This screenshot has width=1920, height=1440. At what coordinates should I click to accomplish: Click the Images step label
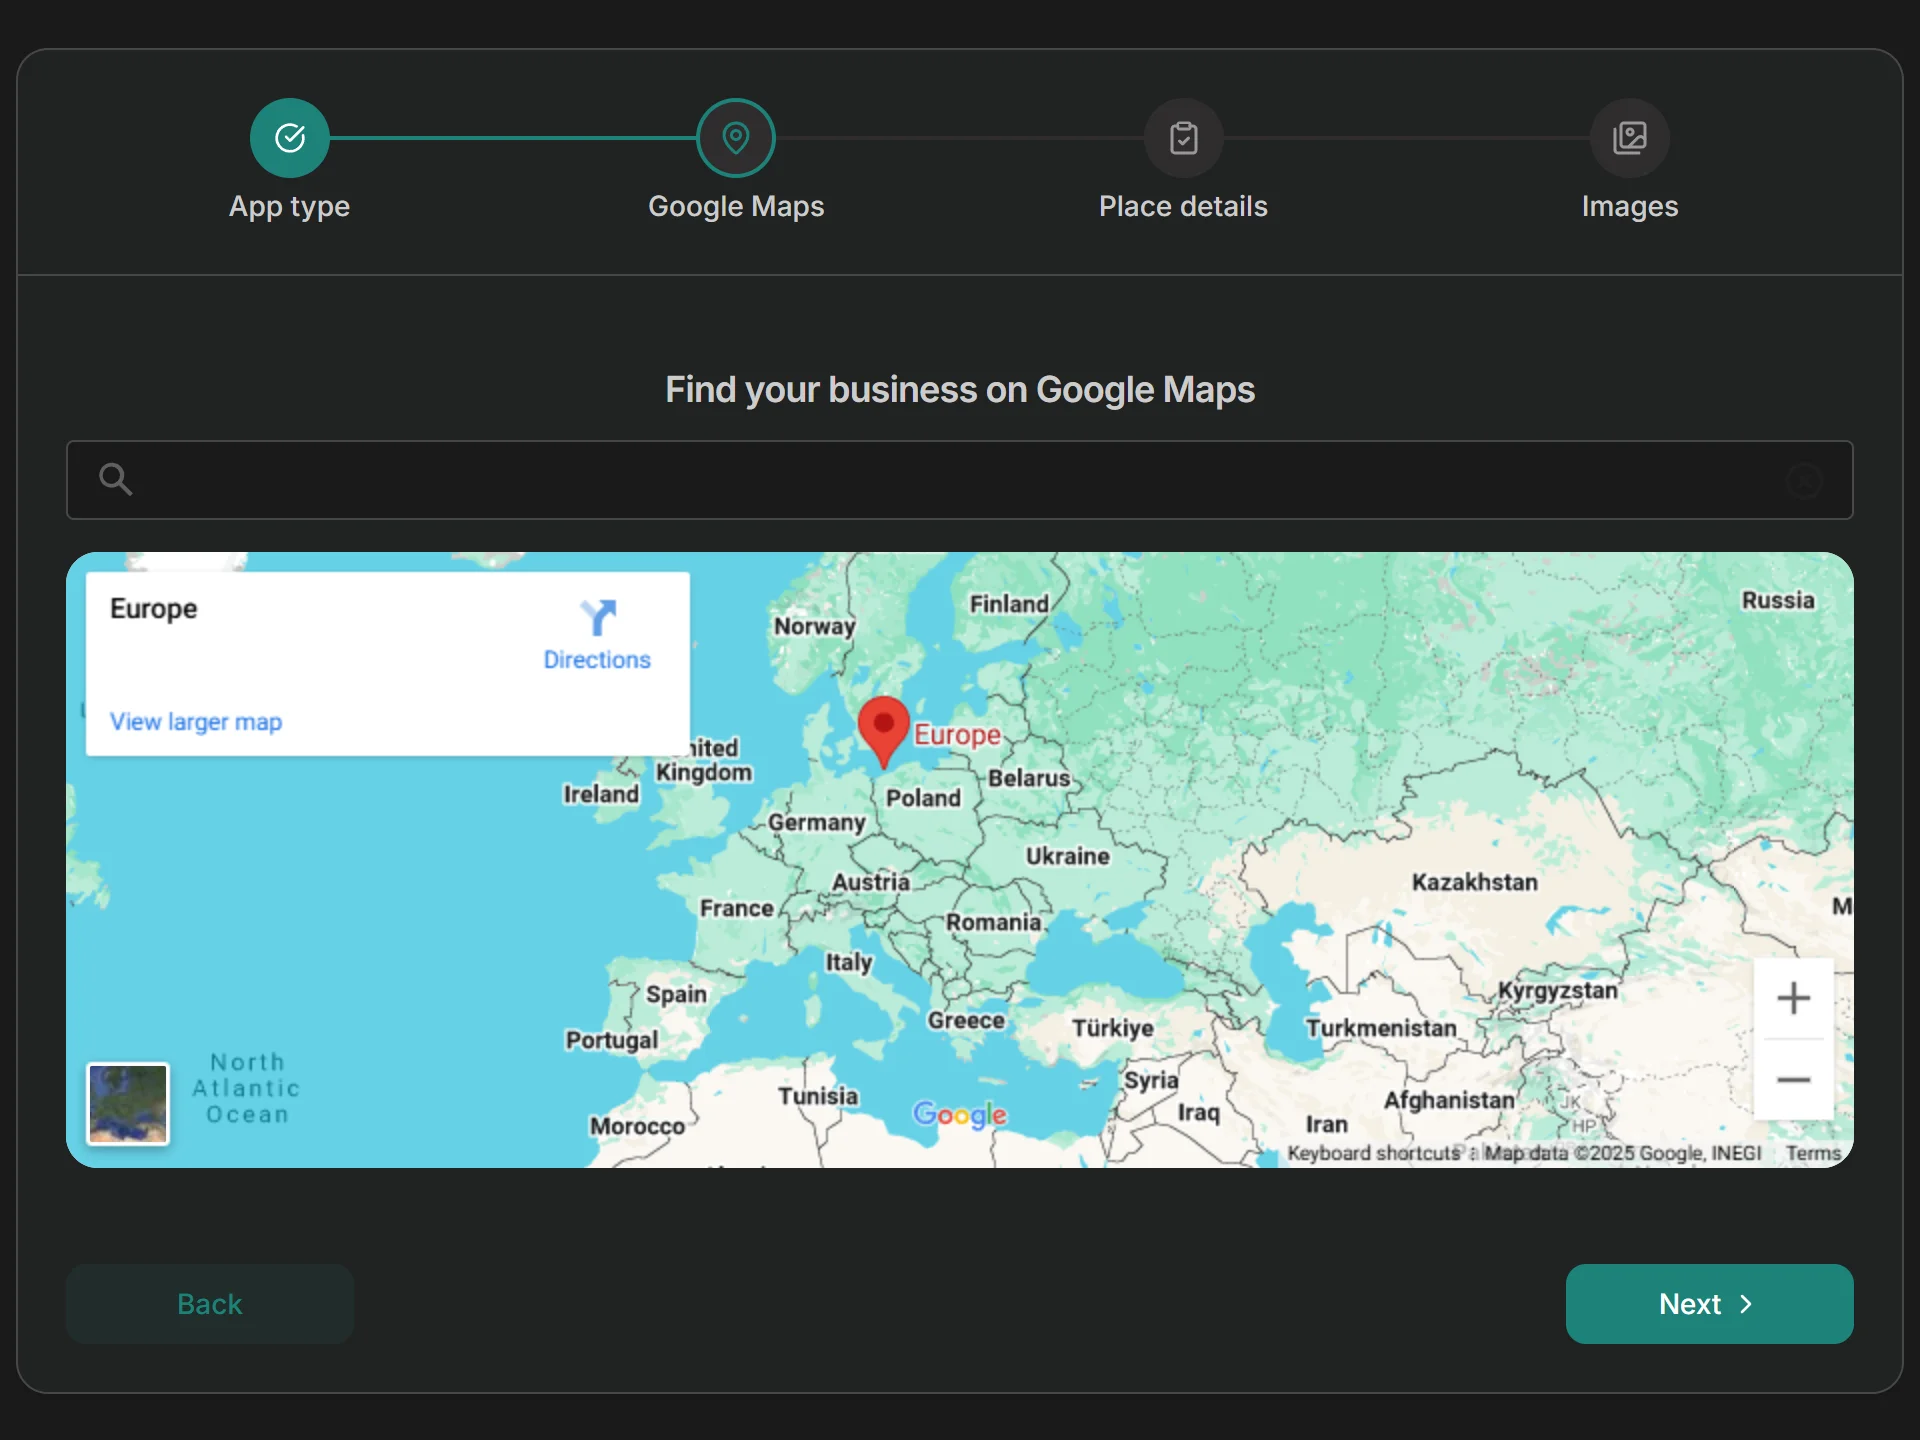click(1630, 207)
